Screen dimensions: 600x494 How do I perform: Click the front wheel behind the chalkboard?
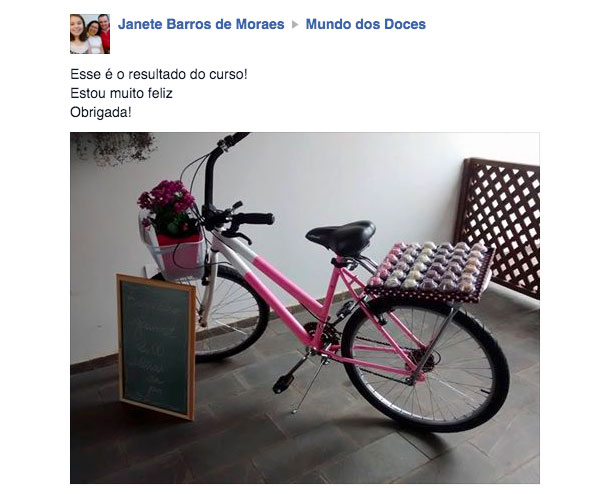coord(233,314)
